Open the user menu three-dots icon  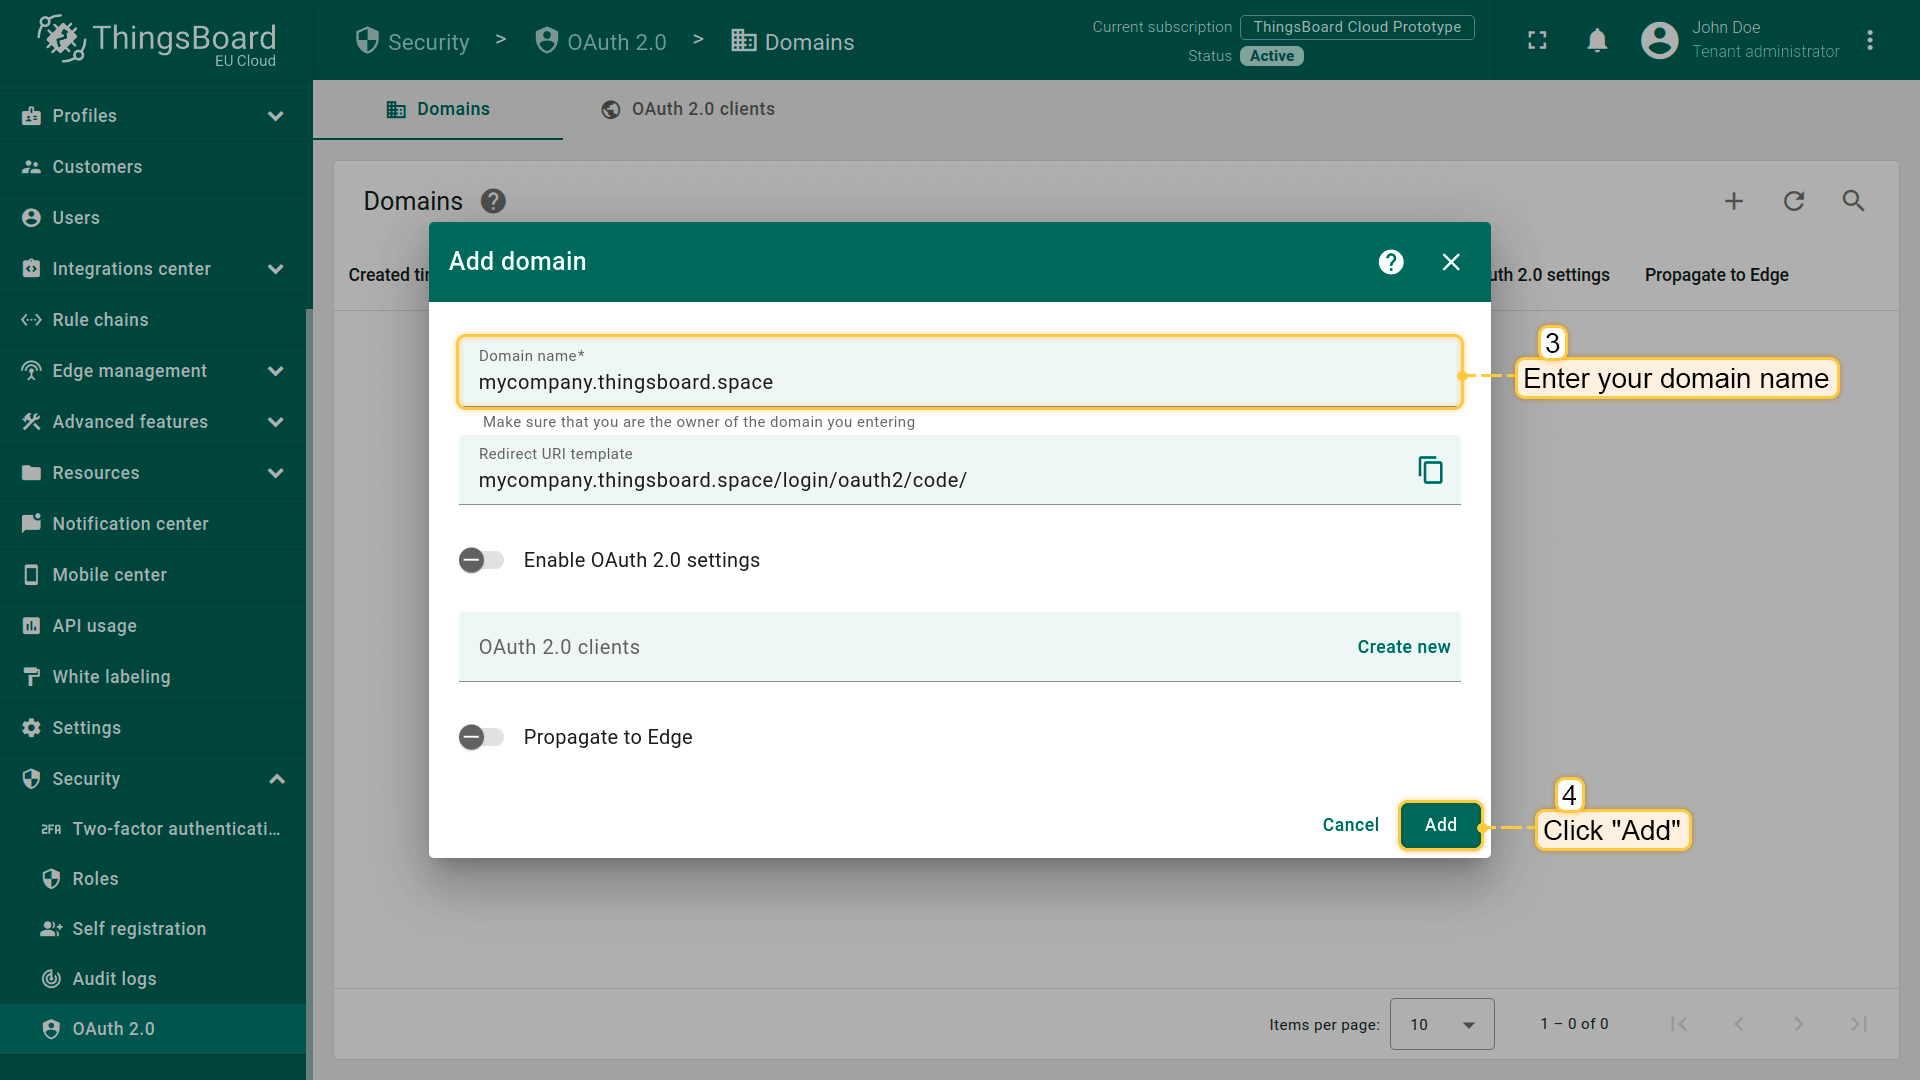(1870, 41)
